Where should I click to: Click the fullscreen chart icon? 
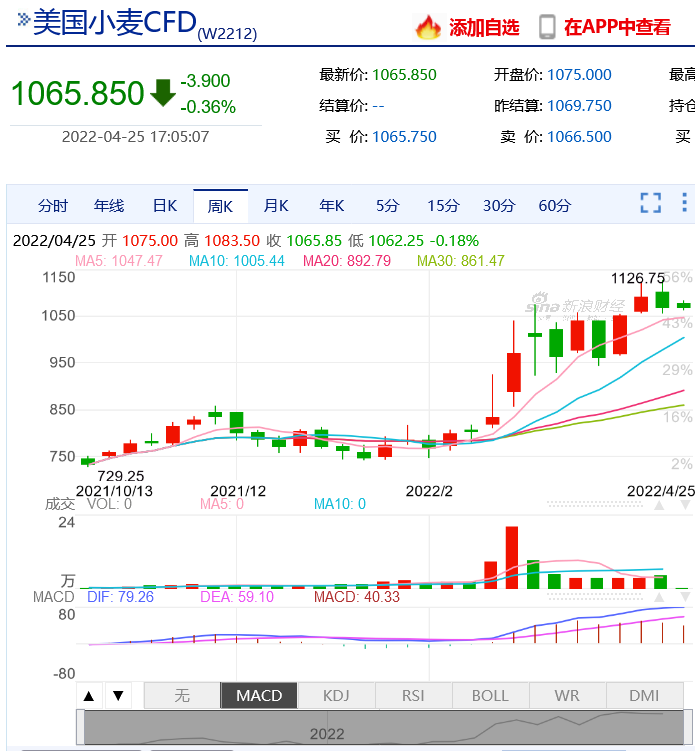click(x=651, y=204)
